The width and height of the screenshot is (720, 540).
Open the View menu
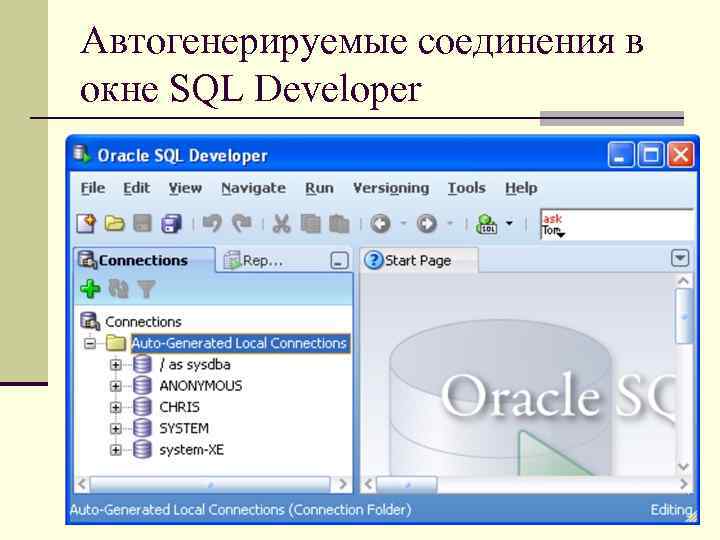tap(185, 188)
